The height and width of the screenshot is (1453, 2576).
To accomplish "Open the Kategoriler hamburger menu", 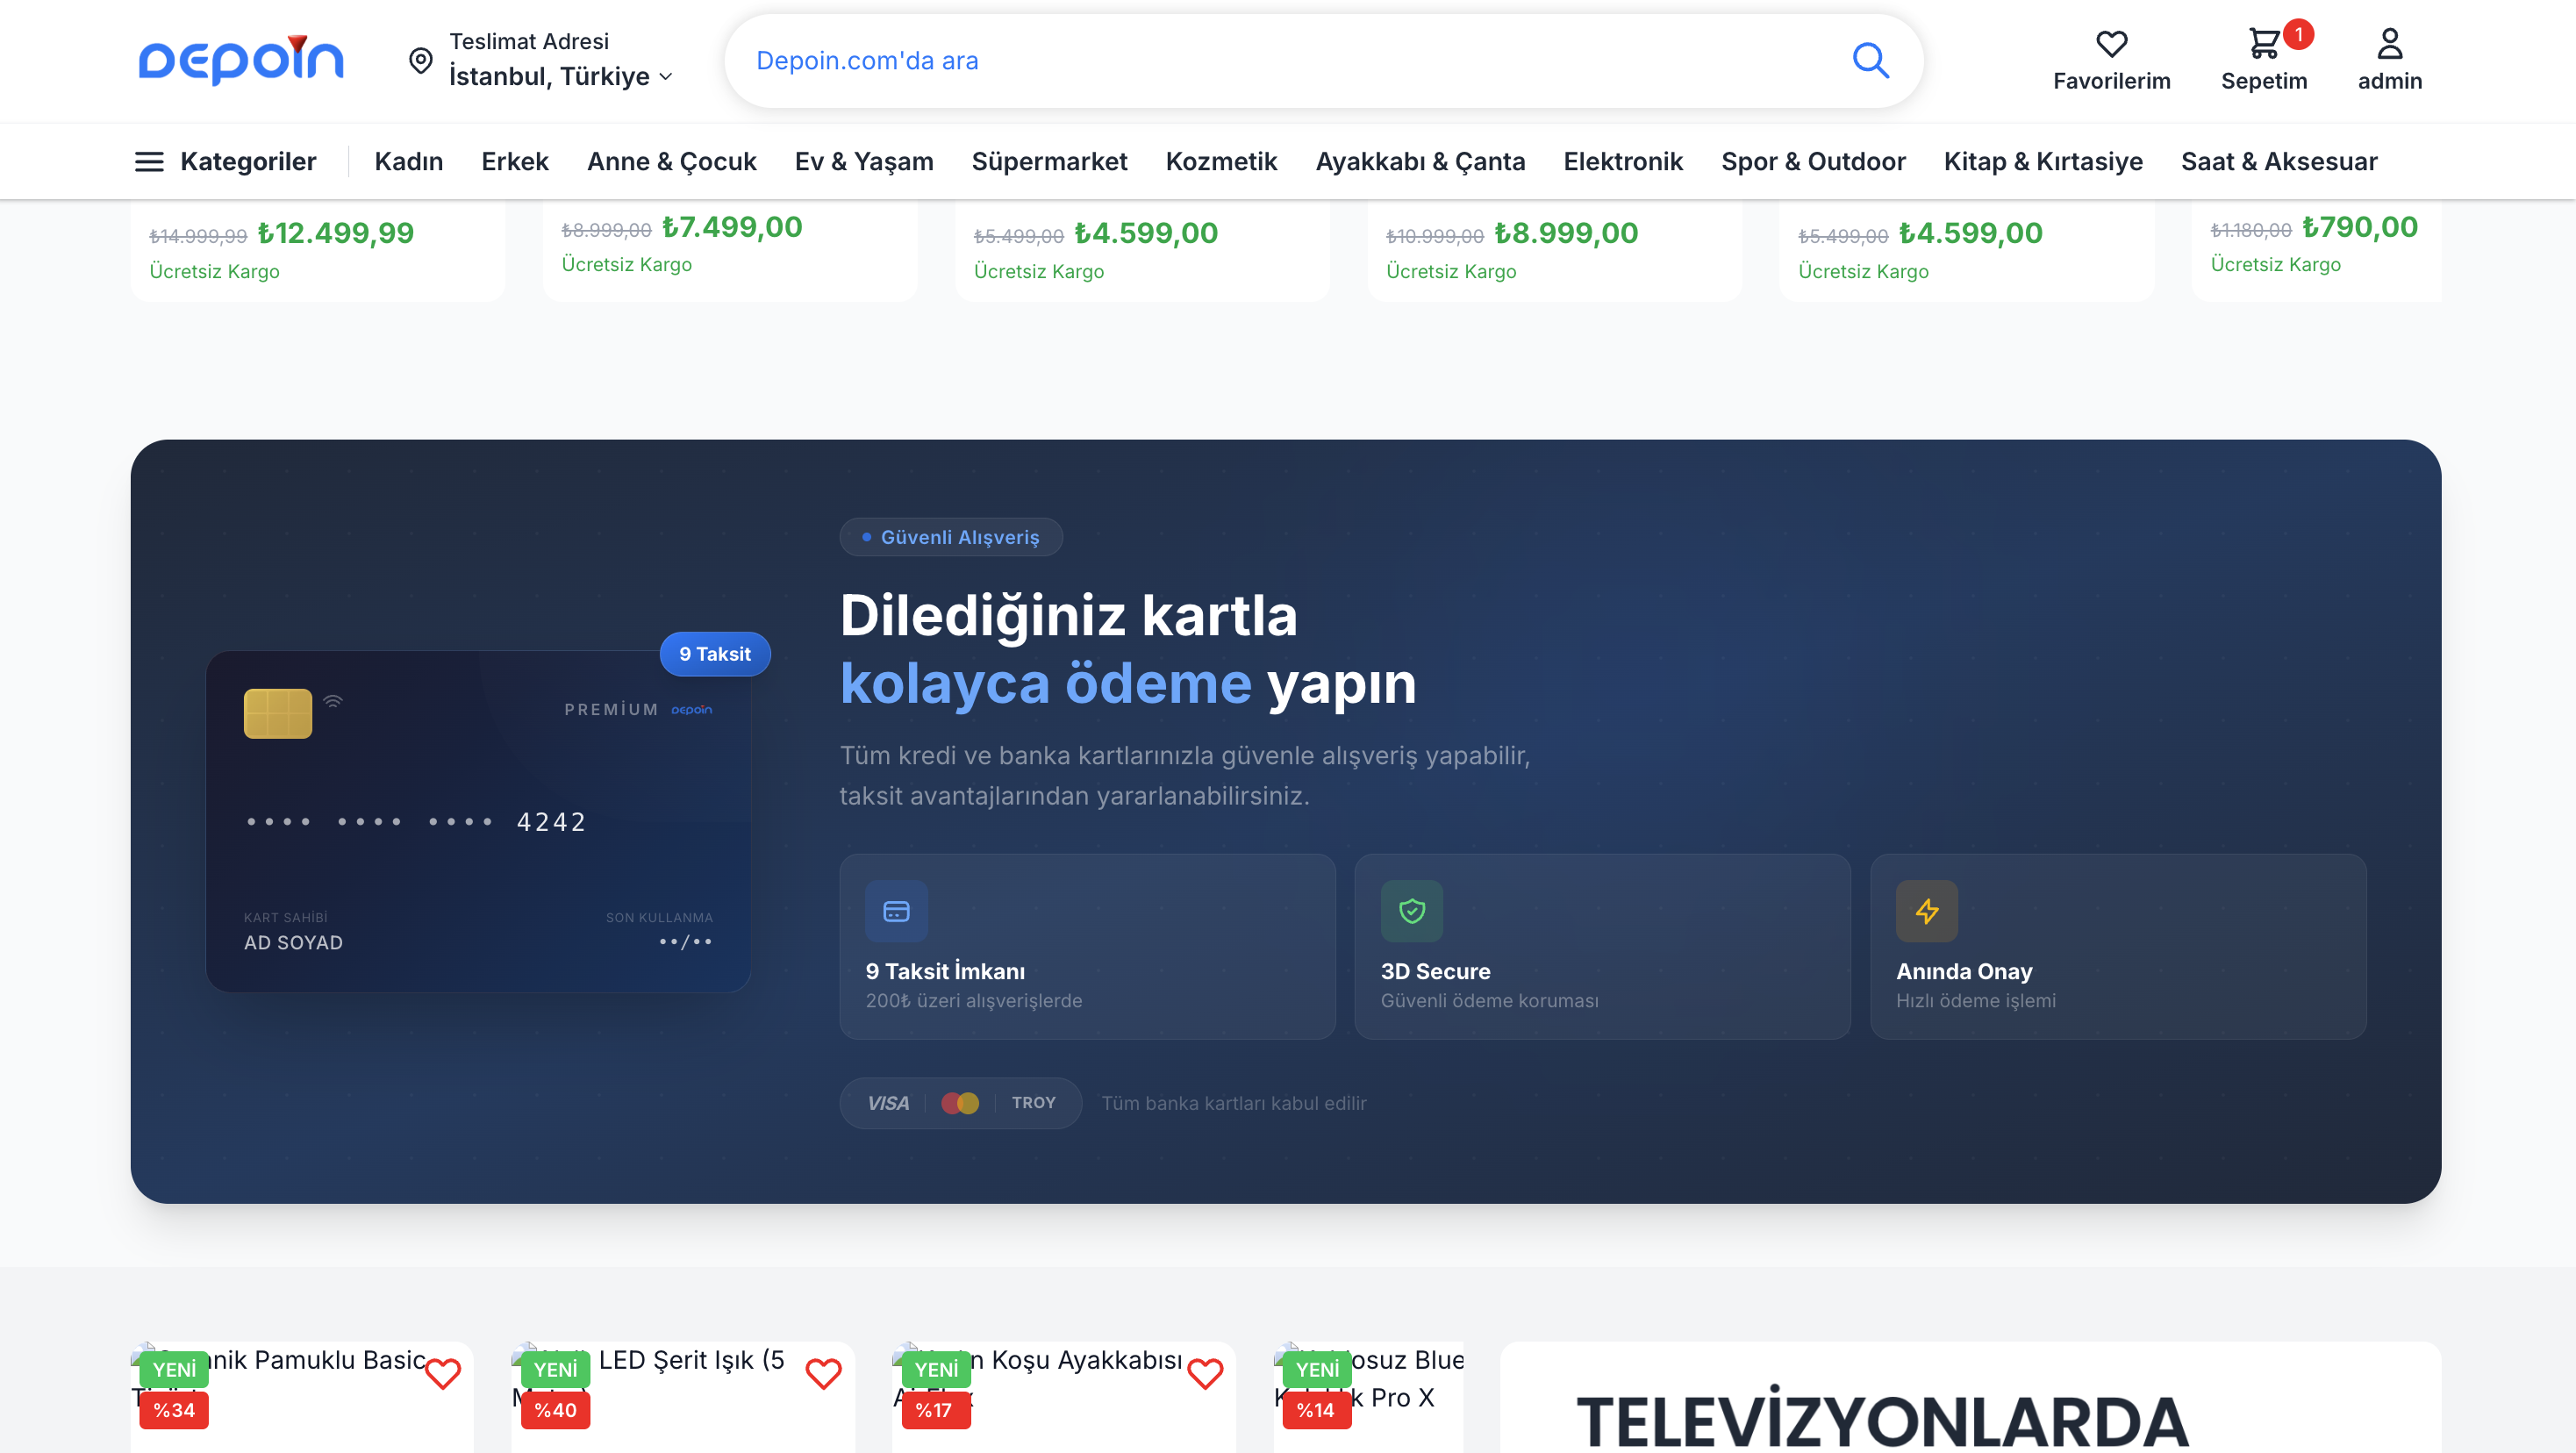I will [149, 162].
